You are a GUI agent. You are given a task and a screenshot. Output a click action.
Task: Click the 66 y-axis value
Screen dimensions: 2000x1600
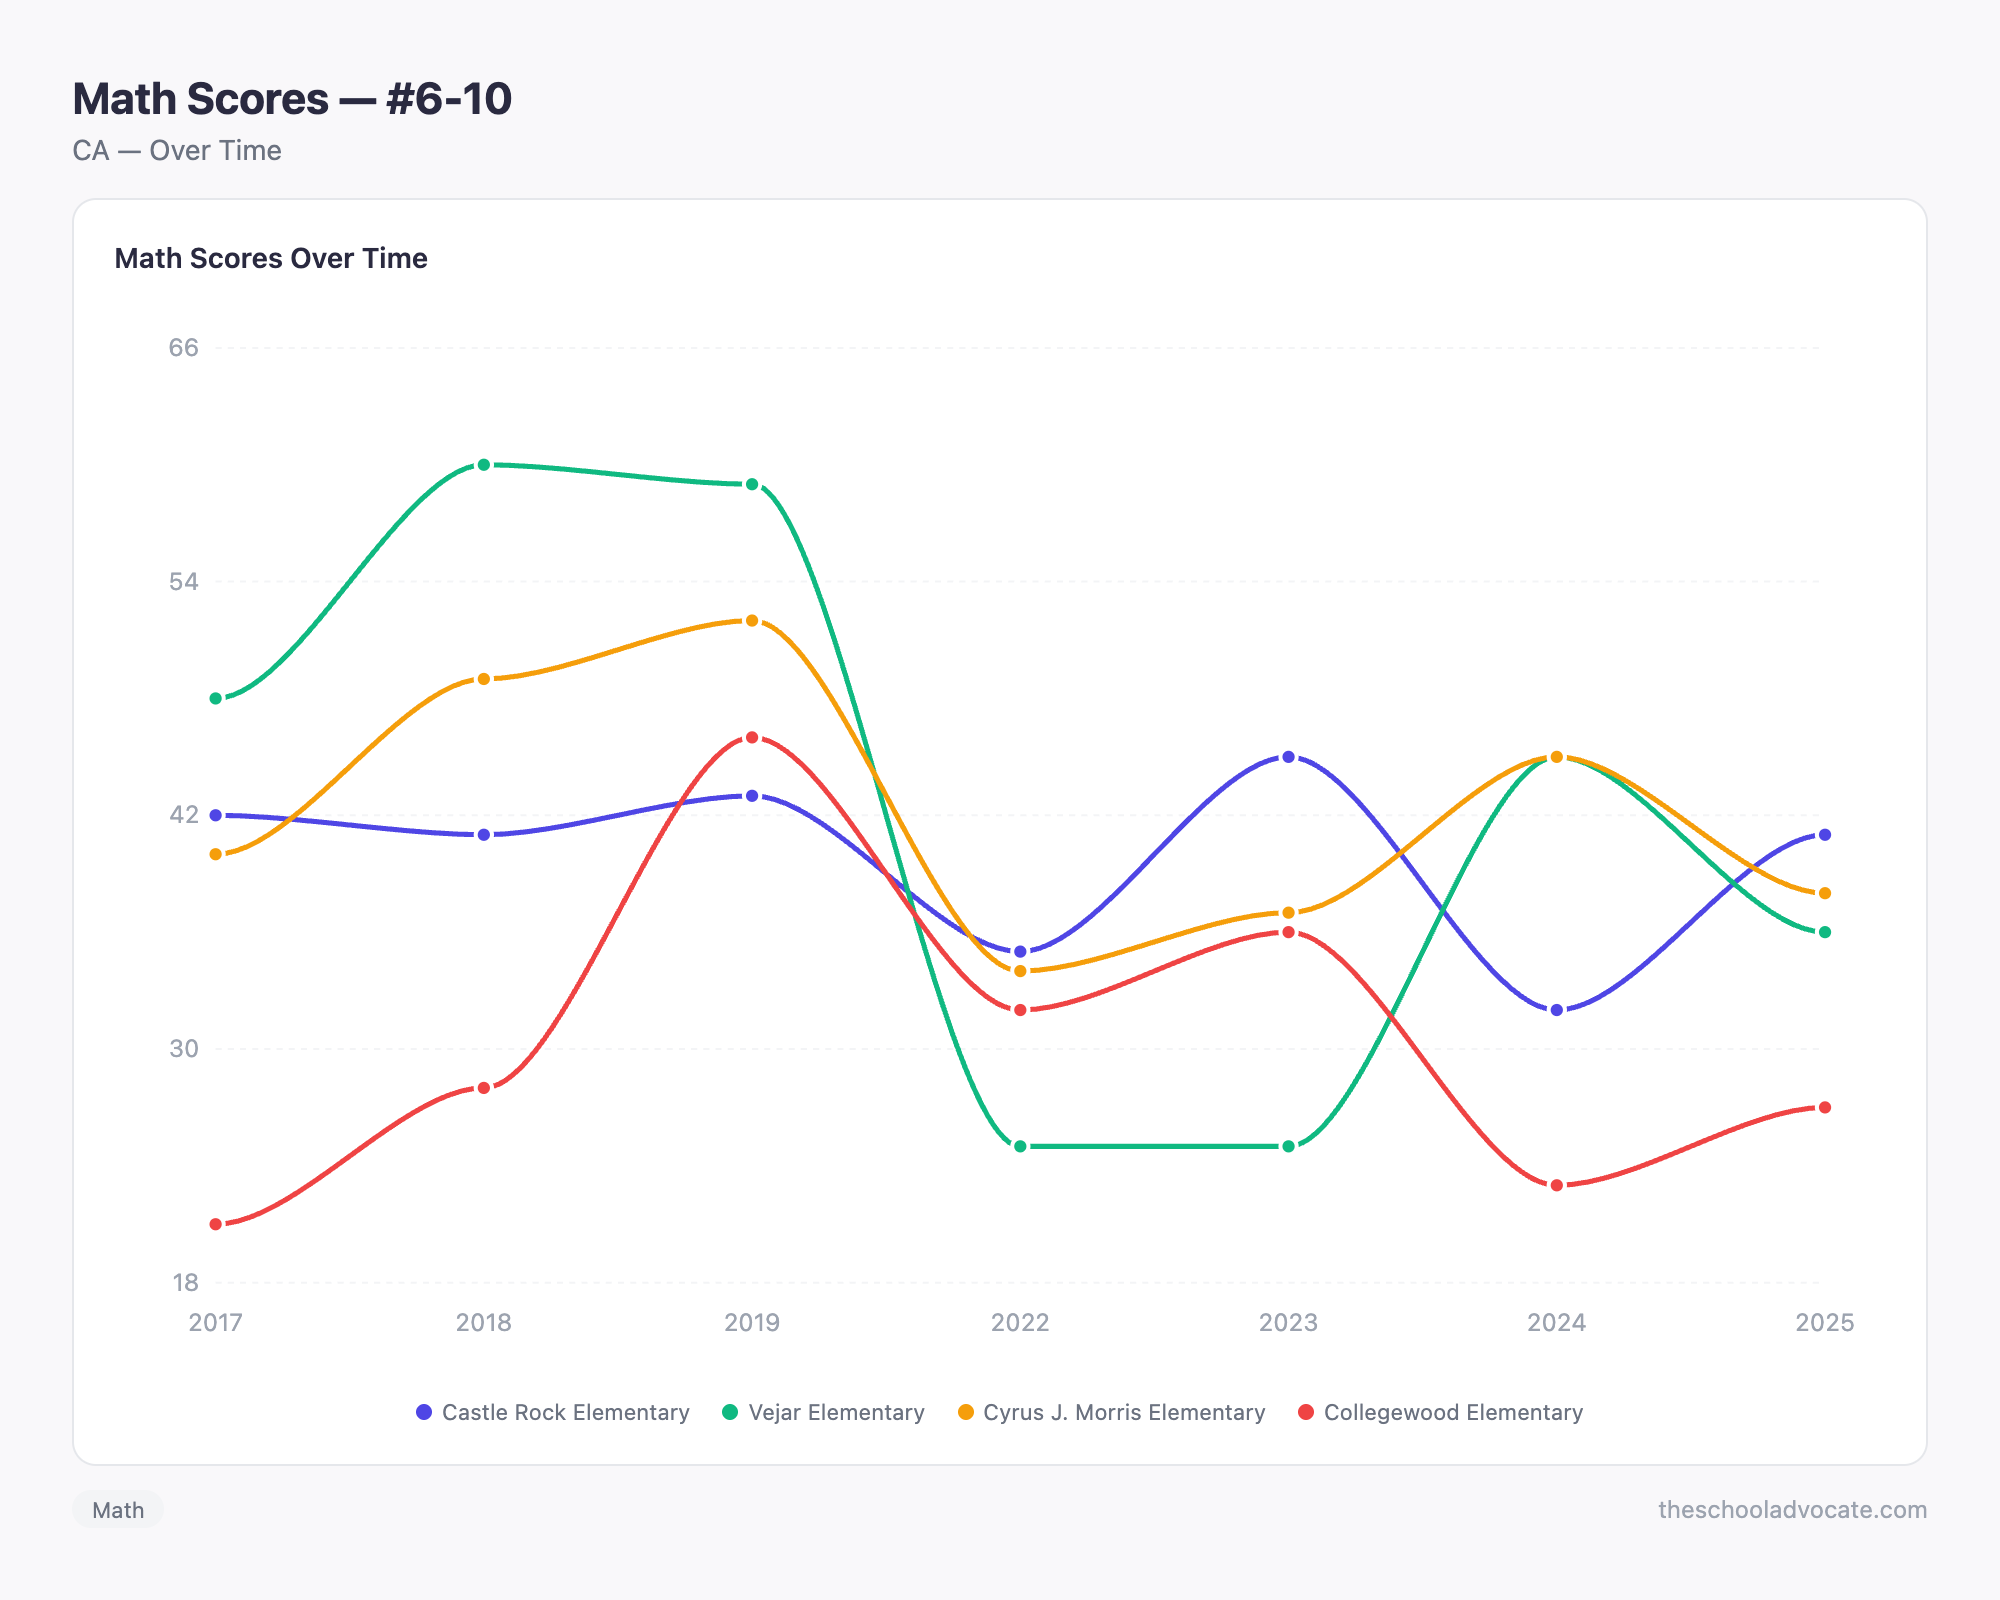[184, 348]
